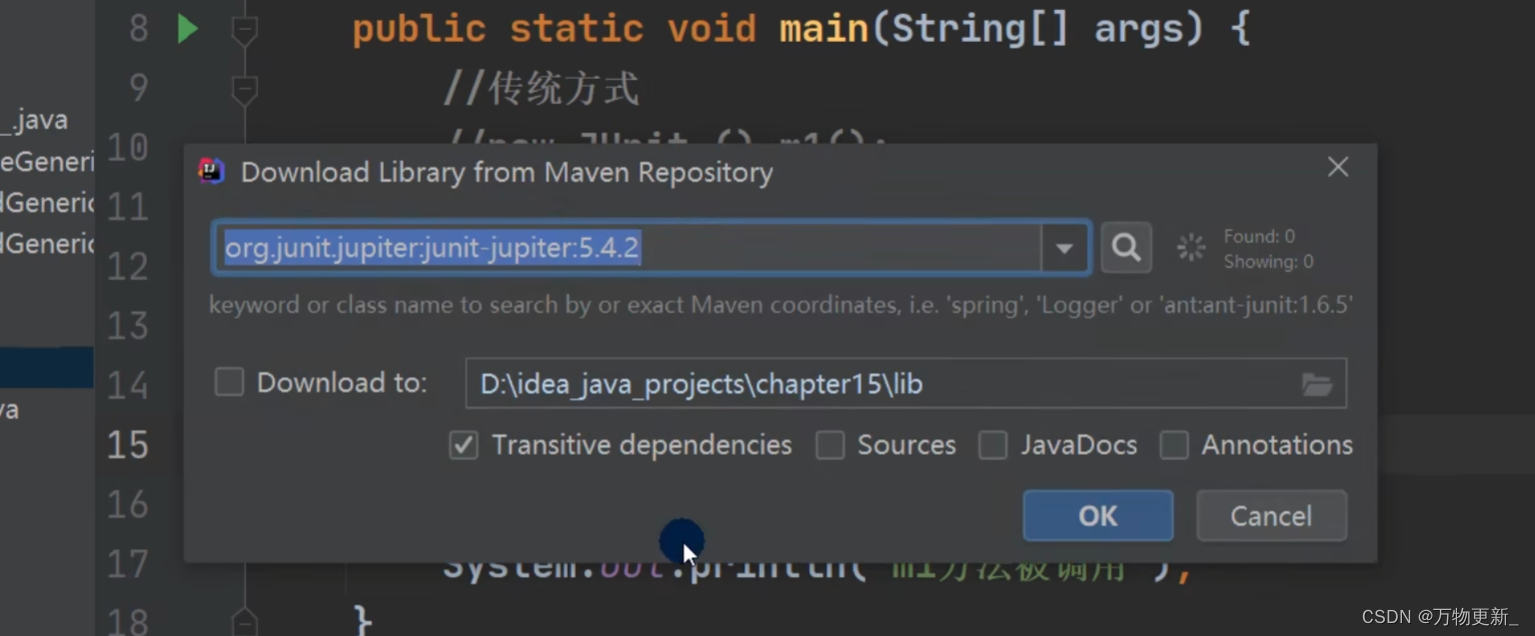
Task: Click the loading spinner beside Found counter
Action: (x=1190, y=247)
